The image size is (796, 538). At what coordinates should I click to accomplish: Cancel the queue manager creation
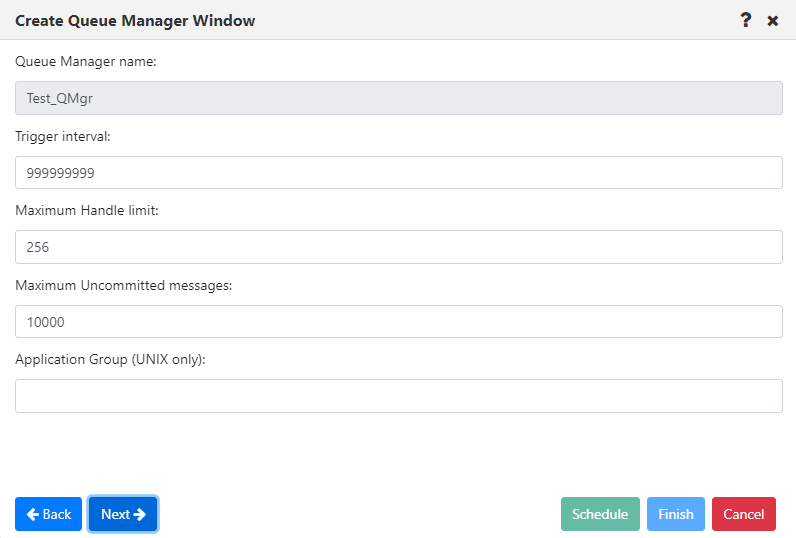pos(744,514)
